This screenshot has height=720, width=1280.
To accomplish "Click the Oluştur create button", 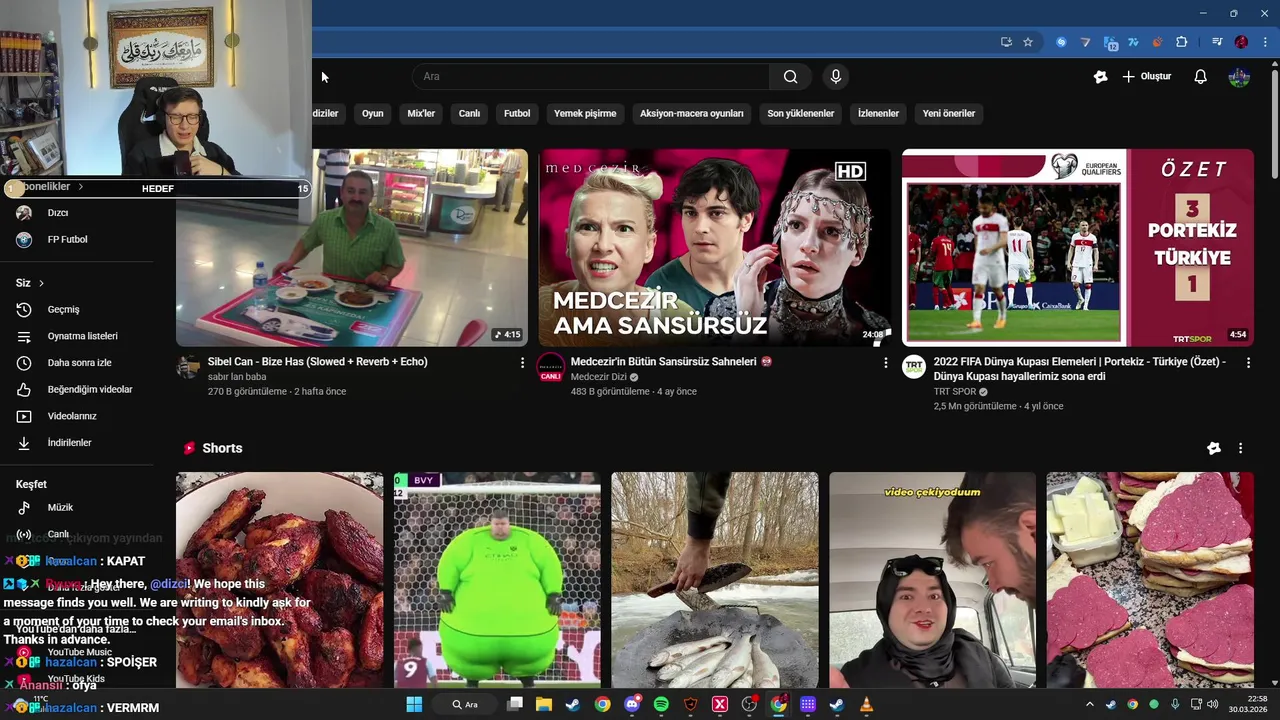I will 1146,77.
